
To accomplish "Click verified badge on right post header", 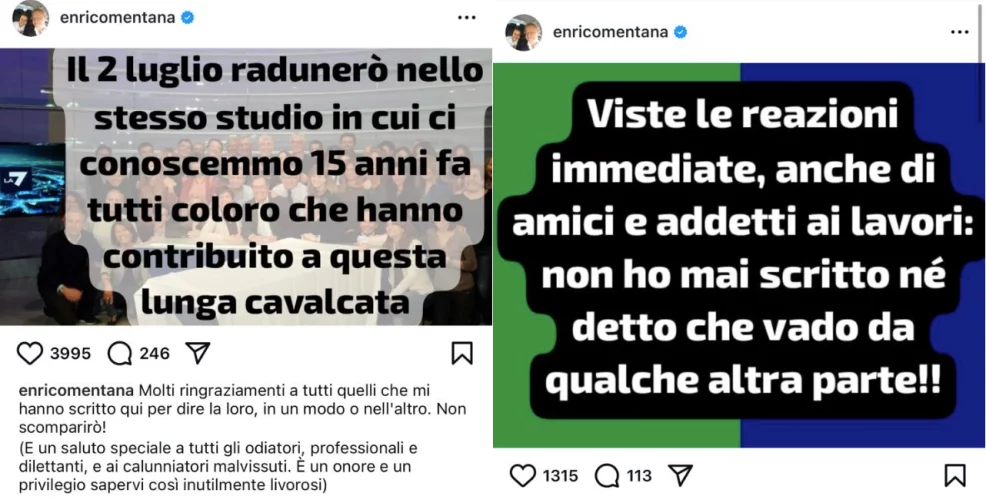I will [680, 32].
